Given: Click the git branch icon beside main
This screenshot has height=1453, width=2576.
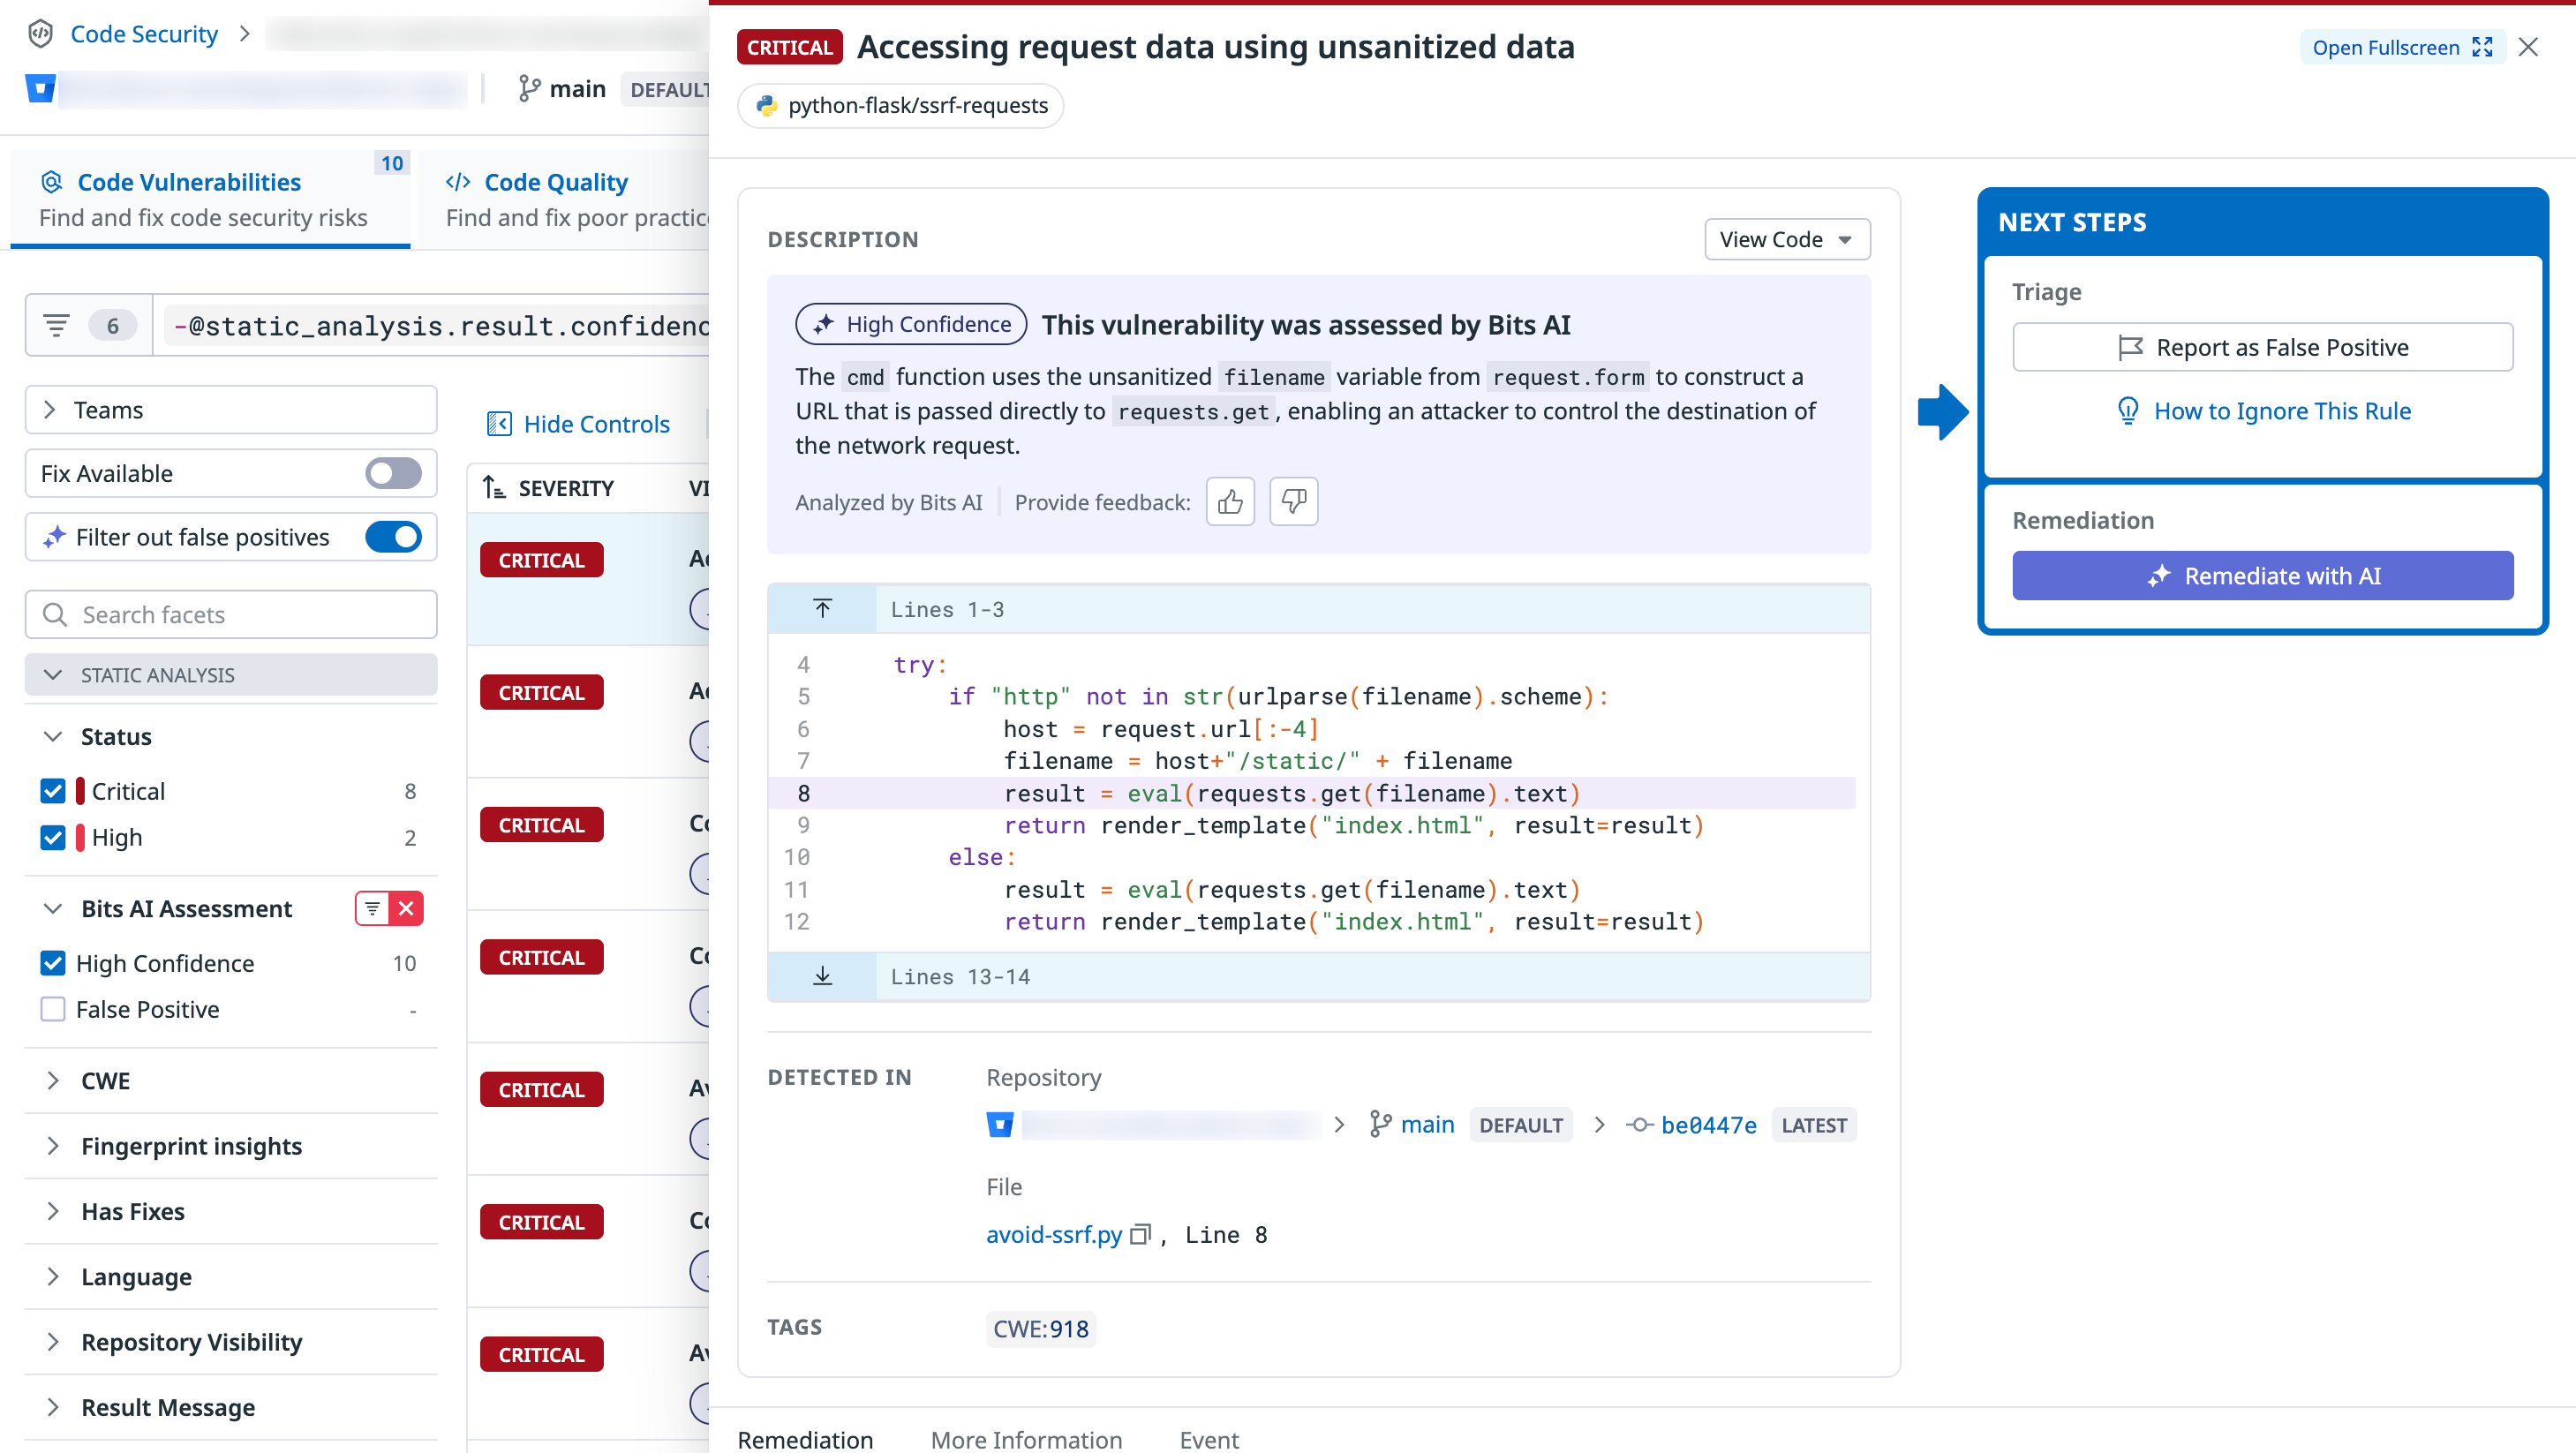Looking at the screenshot, I should tap(529, 89).
